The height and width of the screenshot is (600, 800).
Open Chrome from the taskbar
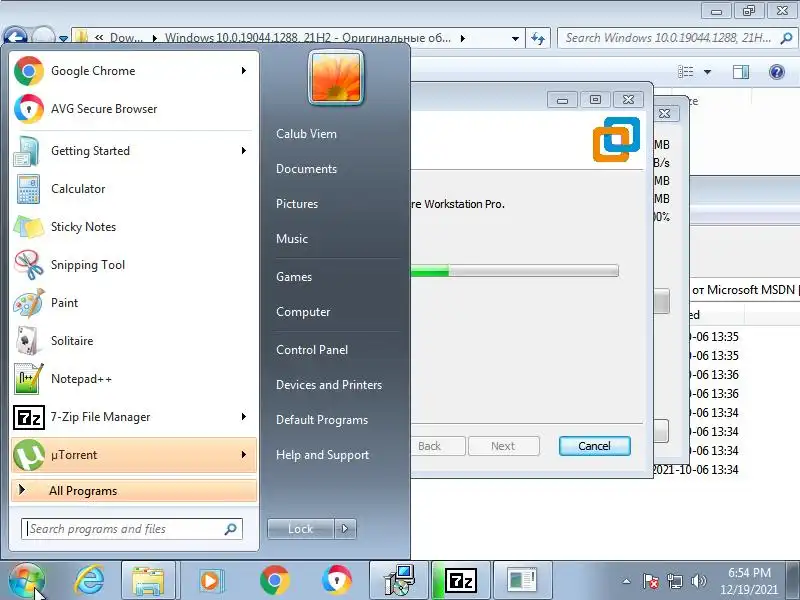click(x=274, y=581)
